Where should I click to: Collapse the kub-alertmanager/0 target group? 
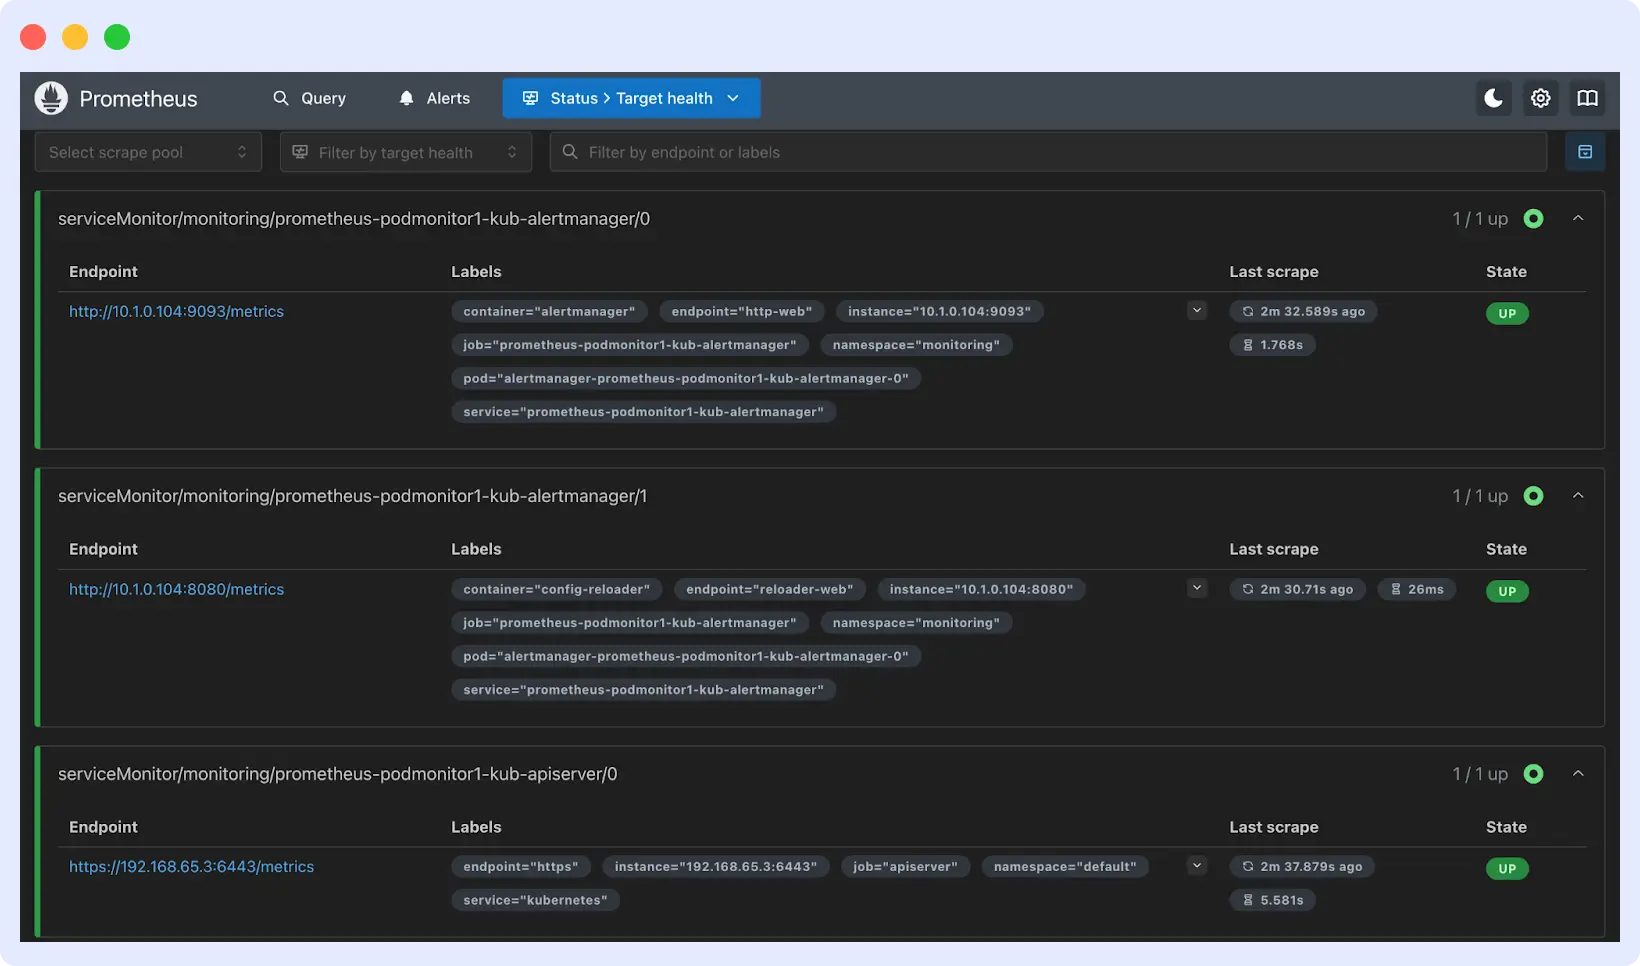coord(1578,218)
